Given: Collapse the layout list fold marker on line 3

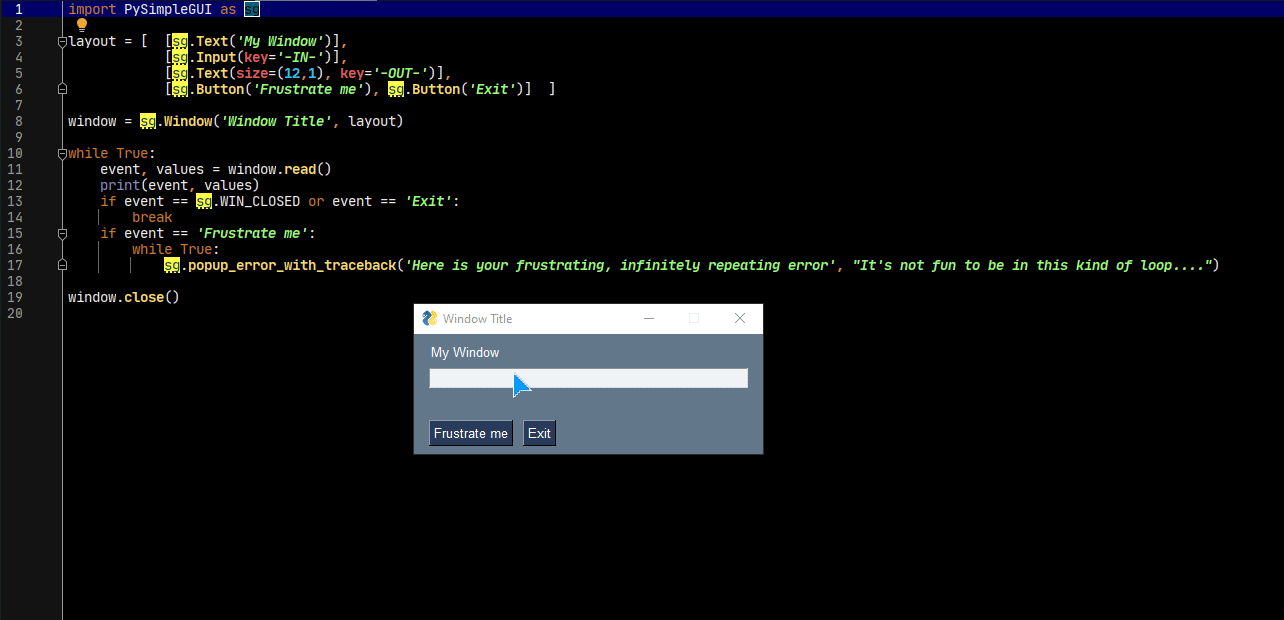Looking at the screenshot, I should [x=62, y=42].
